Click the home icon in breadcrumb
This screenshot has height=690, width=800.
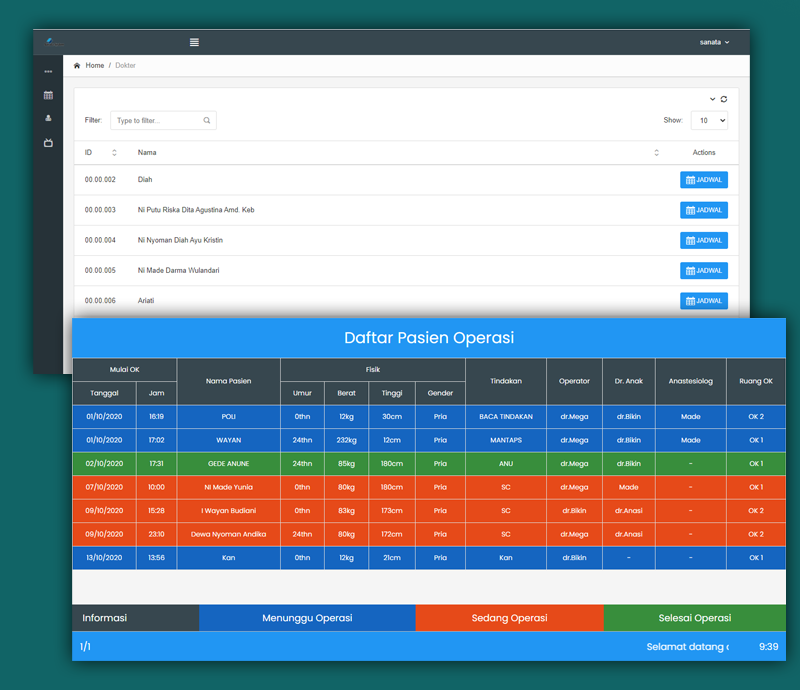[x=77, y=65]
